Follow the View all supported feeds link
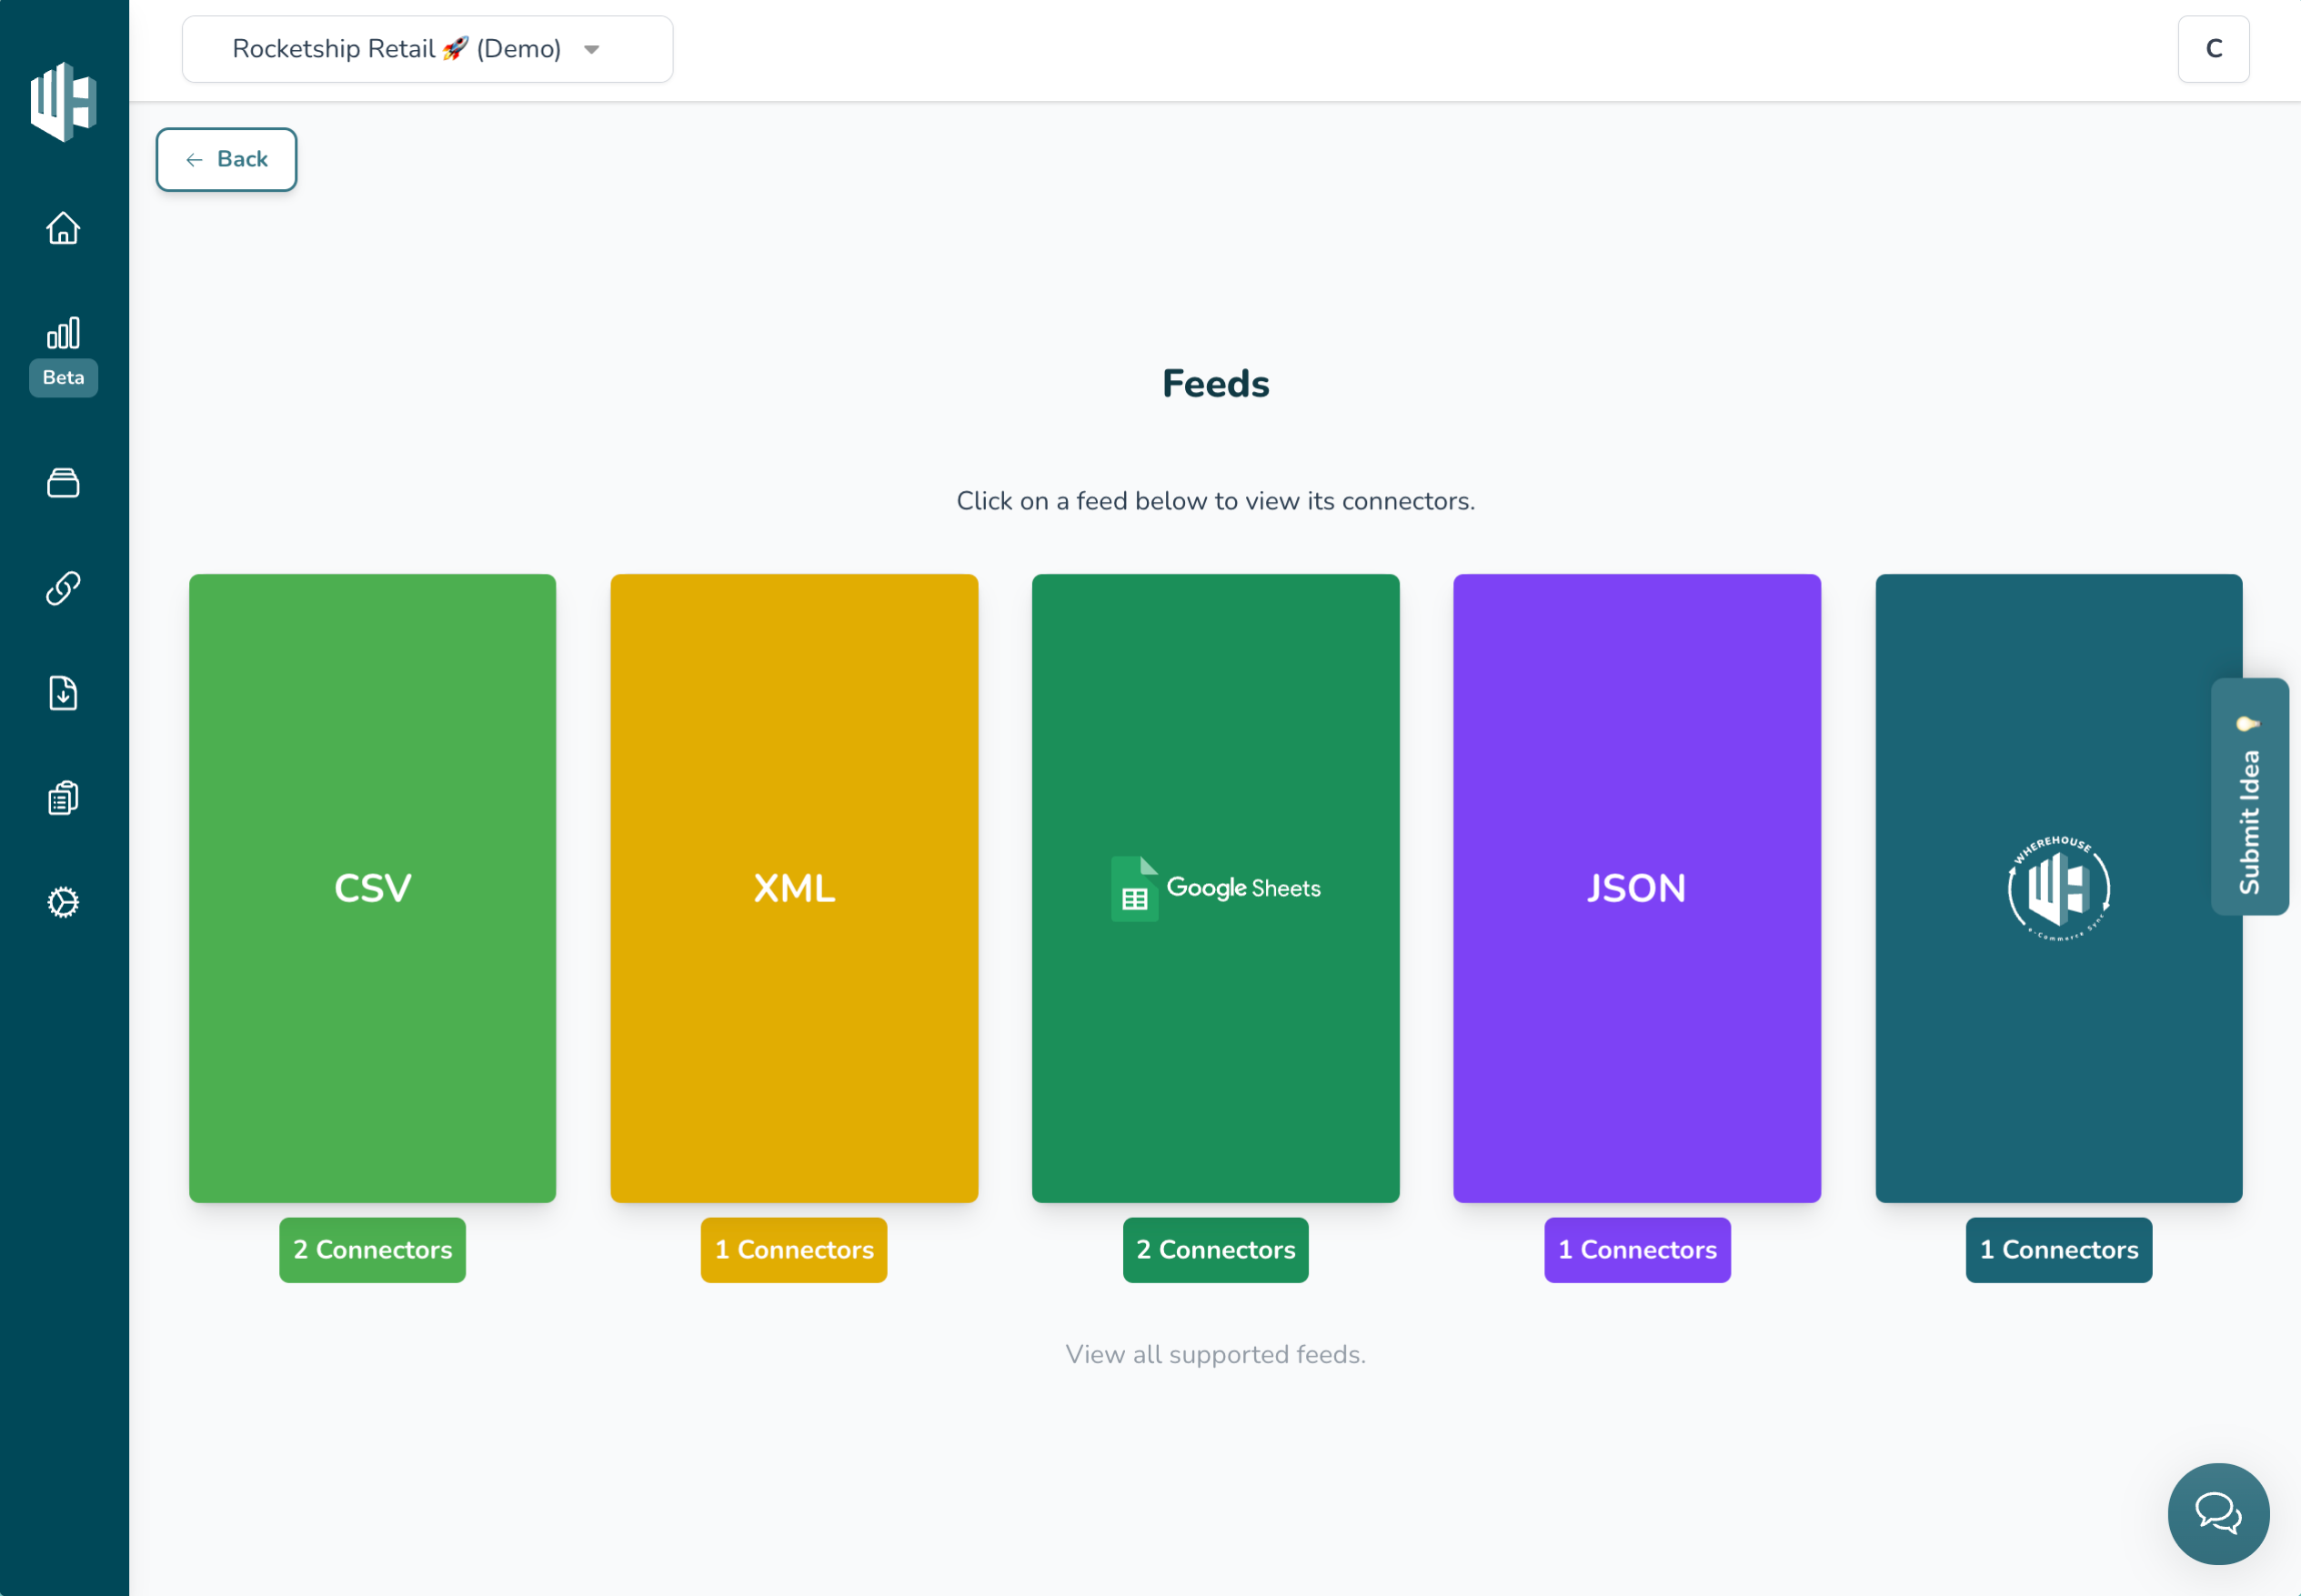The height and width of the screenshot is (1596, 2301). click(1214, 1354)
